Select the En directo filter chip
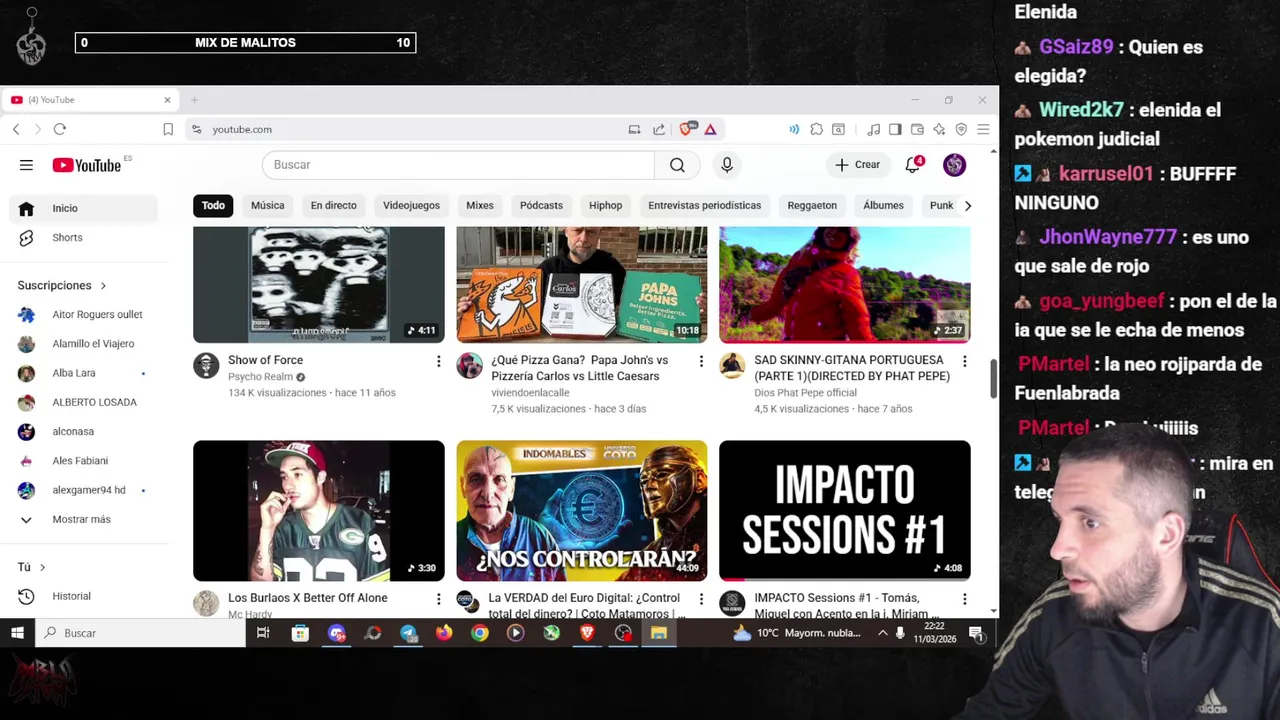Viewport: 1280px width, 720px height. click(x=333, y=205)
